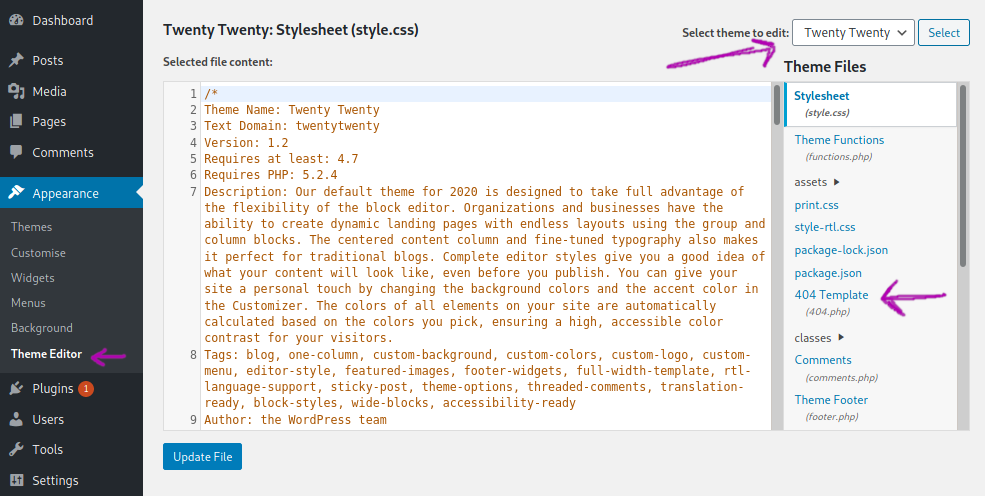Image resolution: width=985 pixels, height=496 pixels.
Task: Expand the classes folder
Action: pyautogui.click(x=820, y=338)
